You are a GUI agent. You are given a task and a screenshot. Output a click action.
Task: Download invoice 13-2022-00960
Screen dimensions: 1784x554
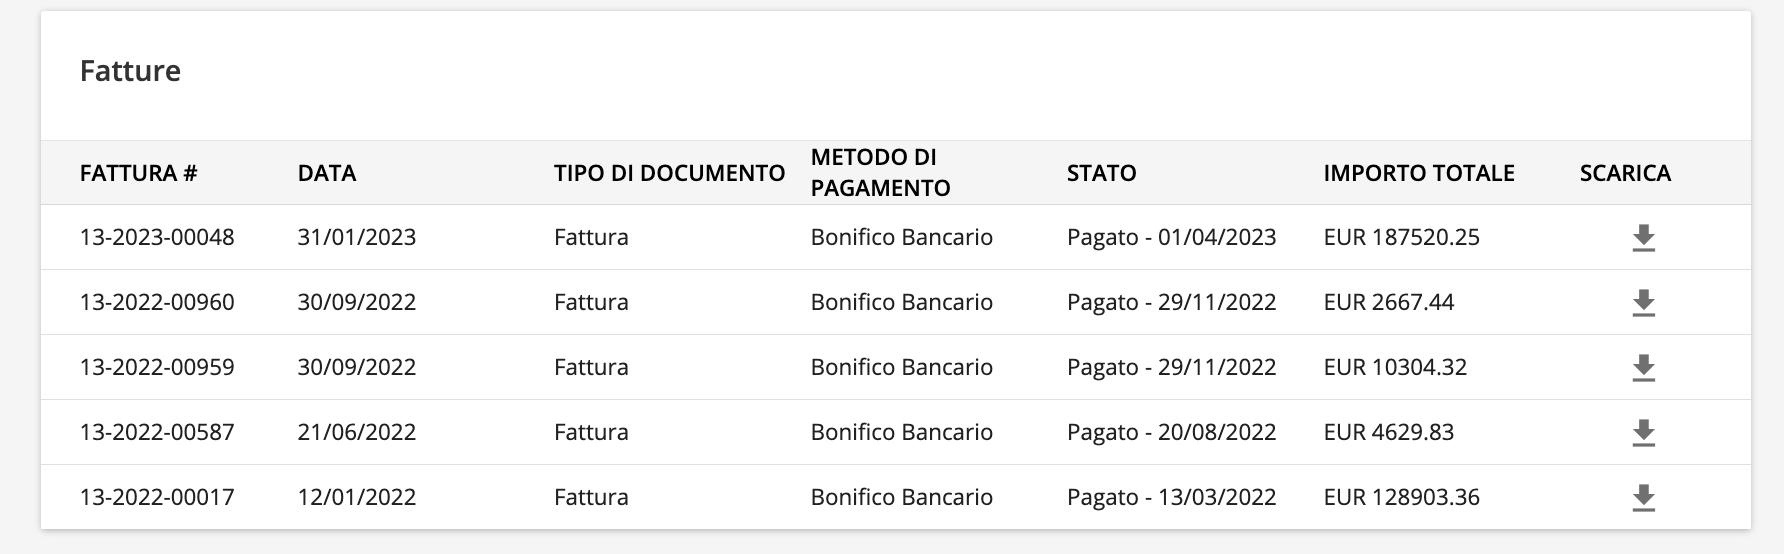point(1643,303)
